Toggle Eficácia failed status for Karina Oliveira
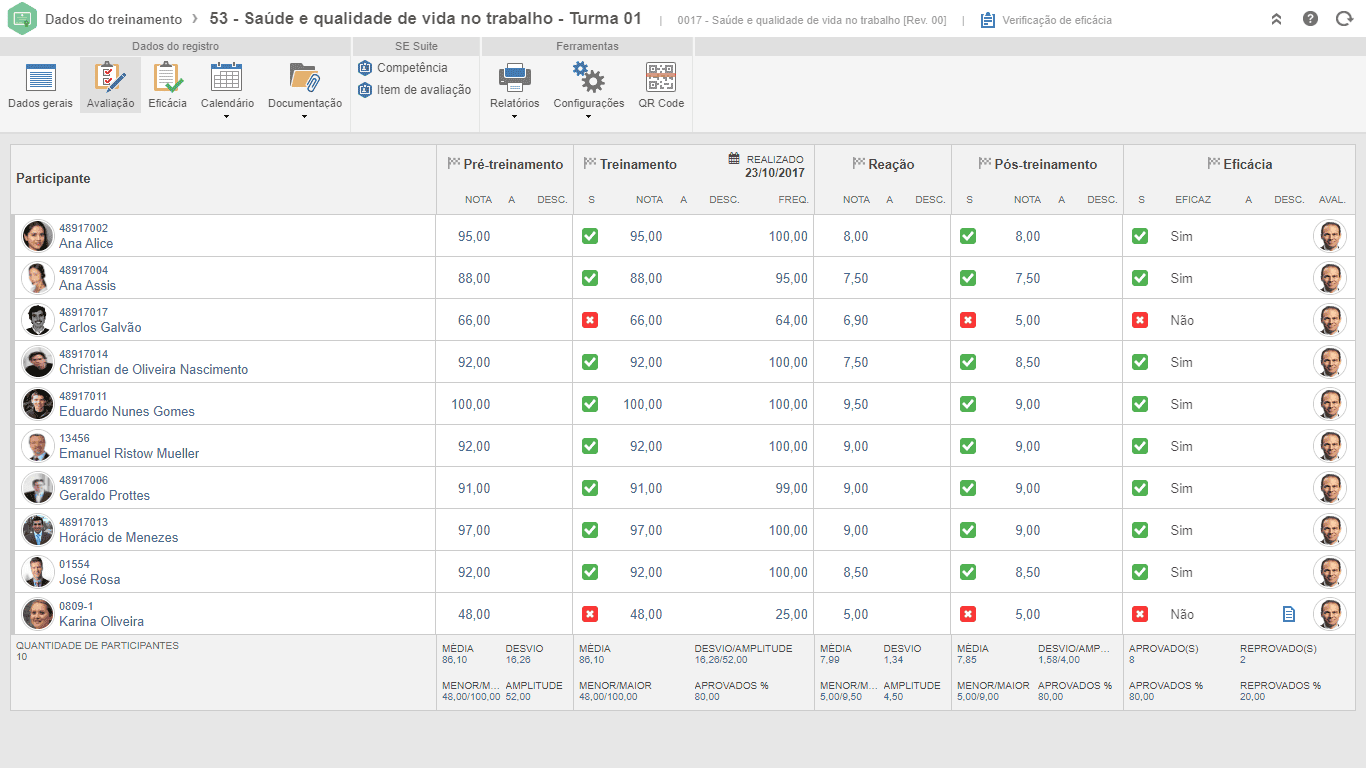The width and height of the screenshot is (1366, 768). pyautogui.click(x=1140, y=614)
